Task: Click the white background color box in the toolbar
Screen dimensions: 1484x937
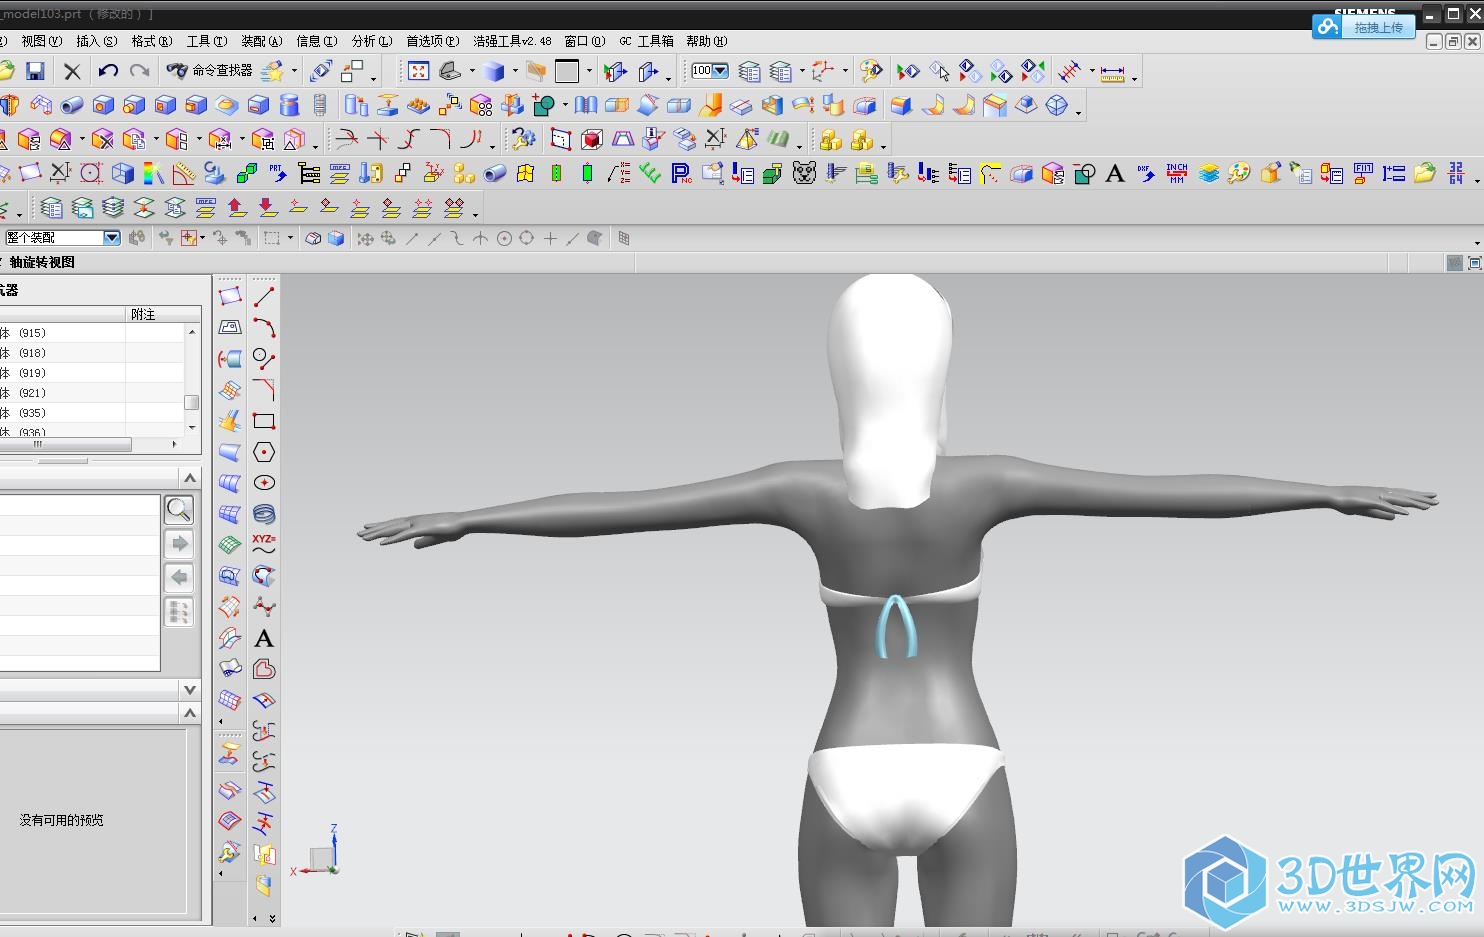Action: (567, 71)
